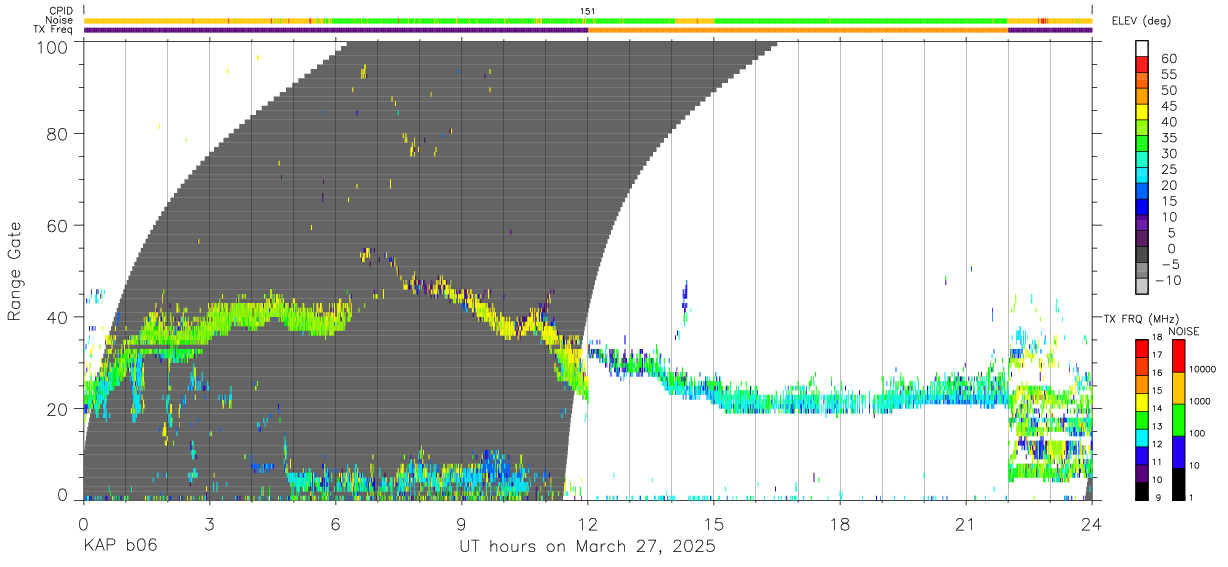1228x567 pixels.
Task: Pick the white top segment of ELEV bar
Action: [x=1143, y=48]
